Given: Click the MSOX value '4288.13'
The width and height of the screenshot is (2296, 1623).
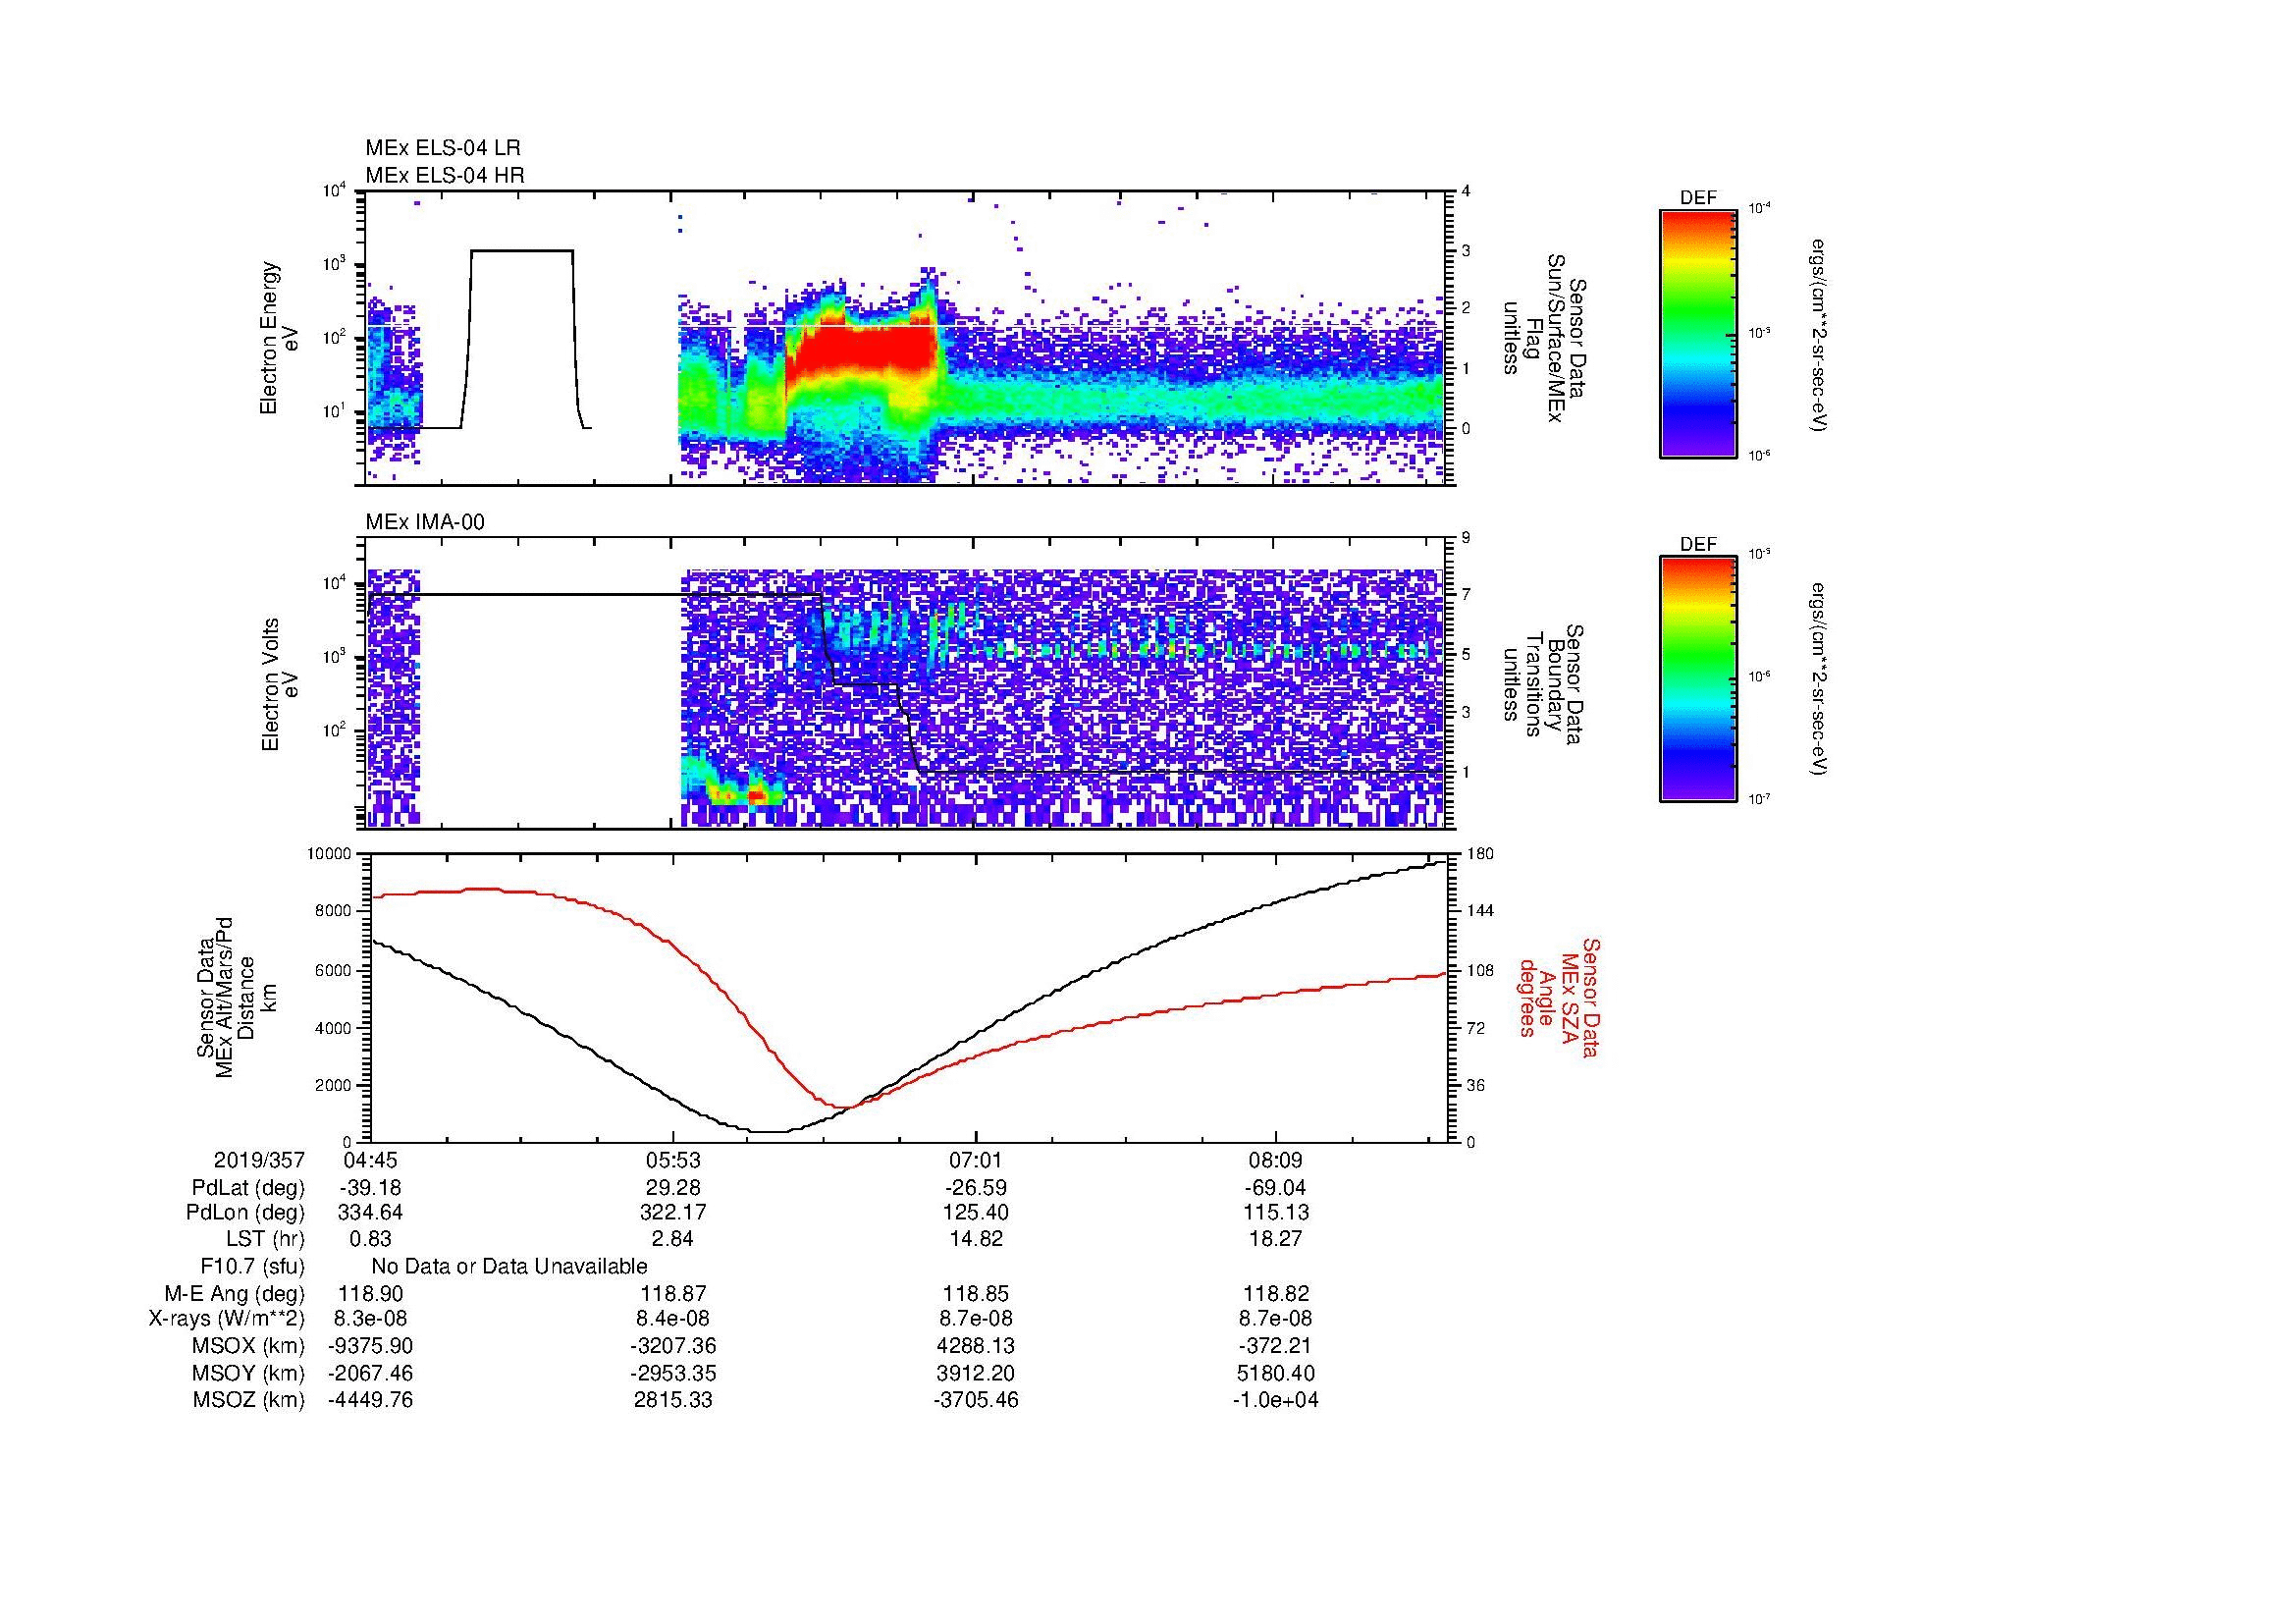Looking at the screenshot, I should pos(975,1346).
